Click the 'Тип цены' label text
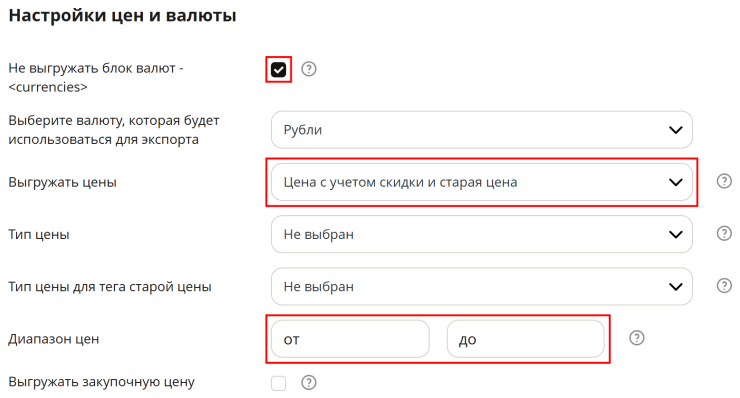The image size is (740, 398). point(39,235)
